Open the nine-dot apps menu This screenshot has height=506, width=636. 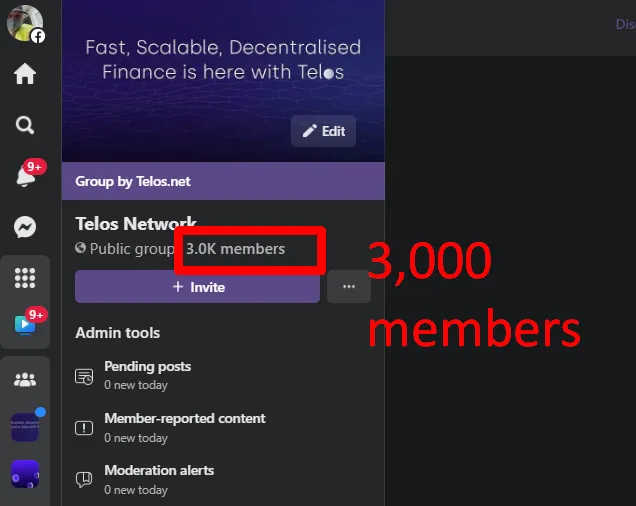pos(25,278)
